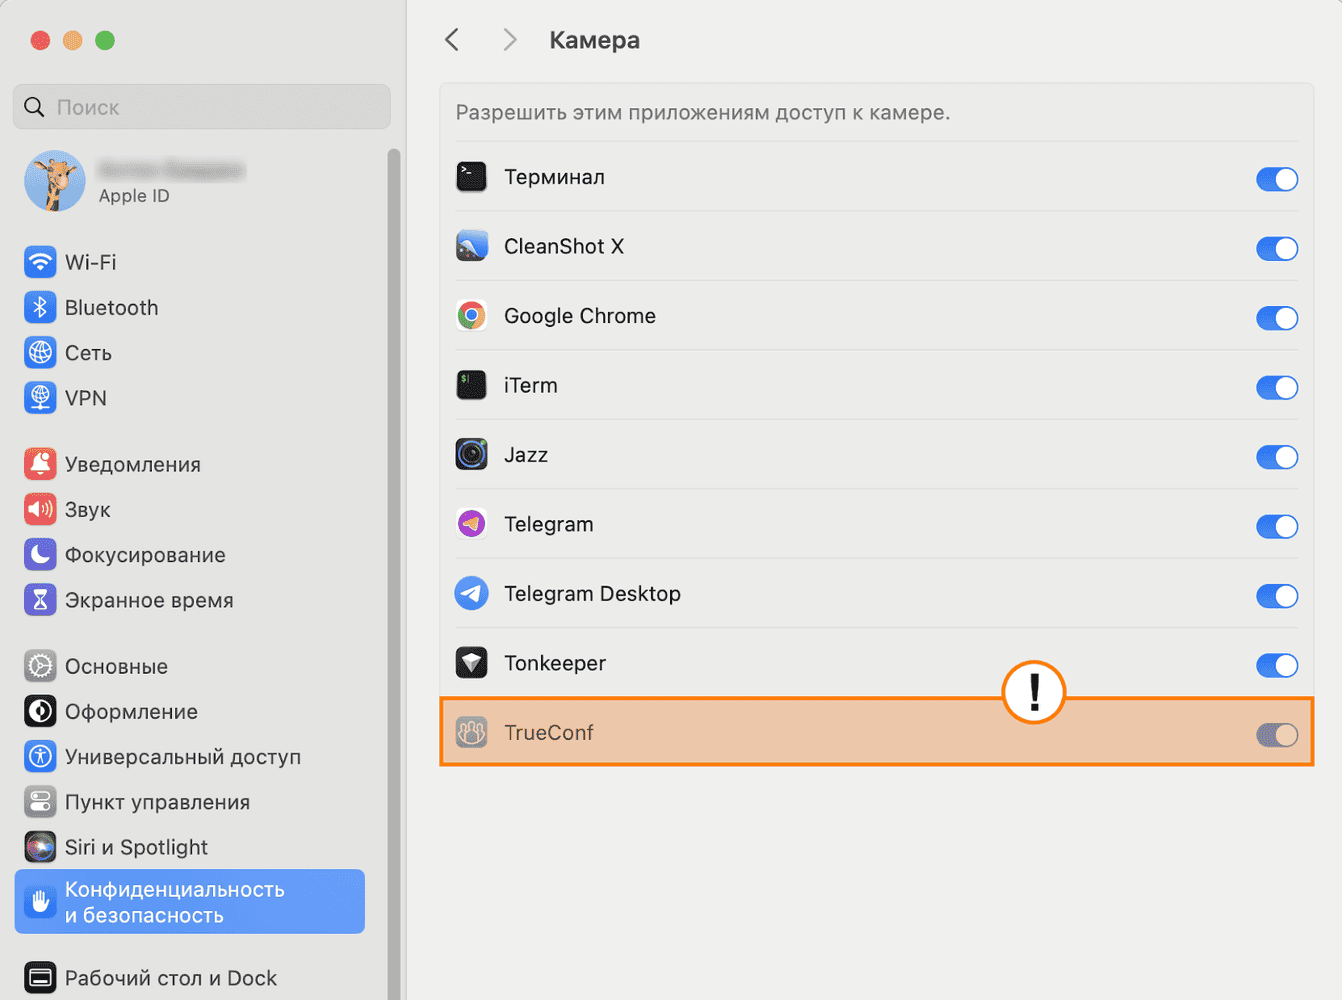Click the Jazz app icon
The width and height of the screenshot is (1342, 1000).
coord(472,454)
